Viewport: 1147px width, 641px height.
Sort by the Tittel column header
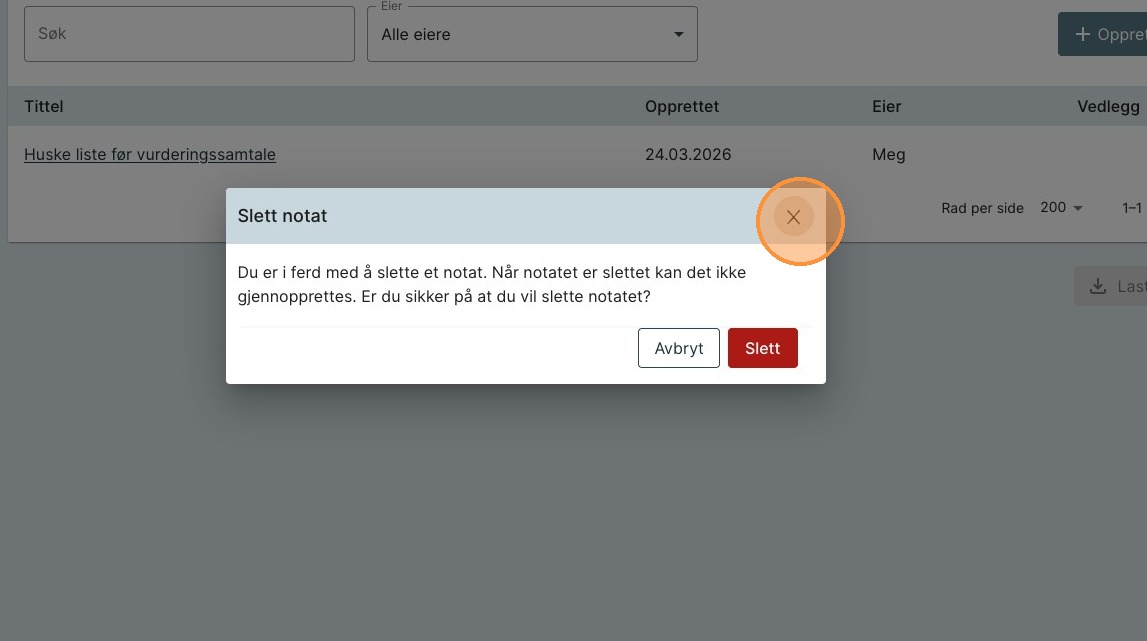pyautogui.click(x=44, y=106)
